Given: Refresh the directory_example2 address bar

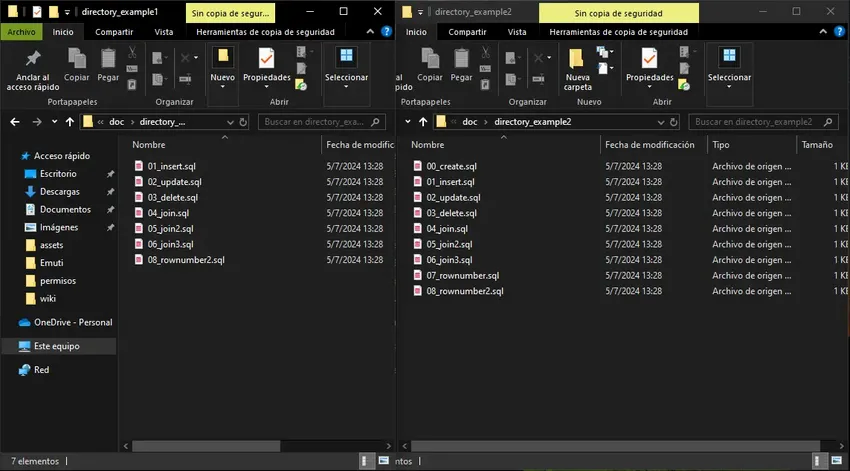Looking at the screenshot, I should pyautogui.click(x=676, y=122).
